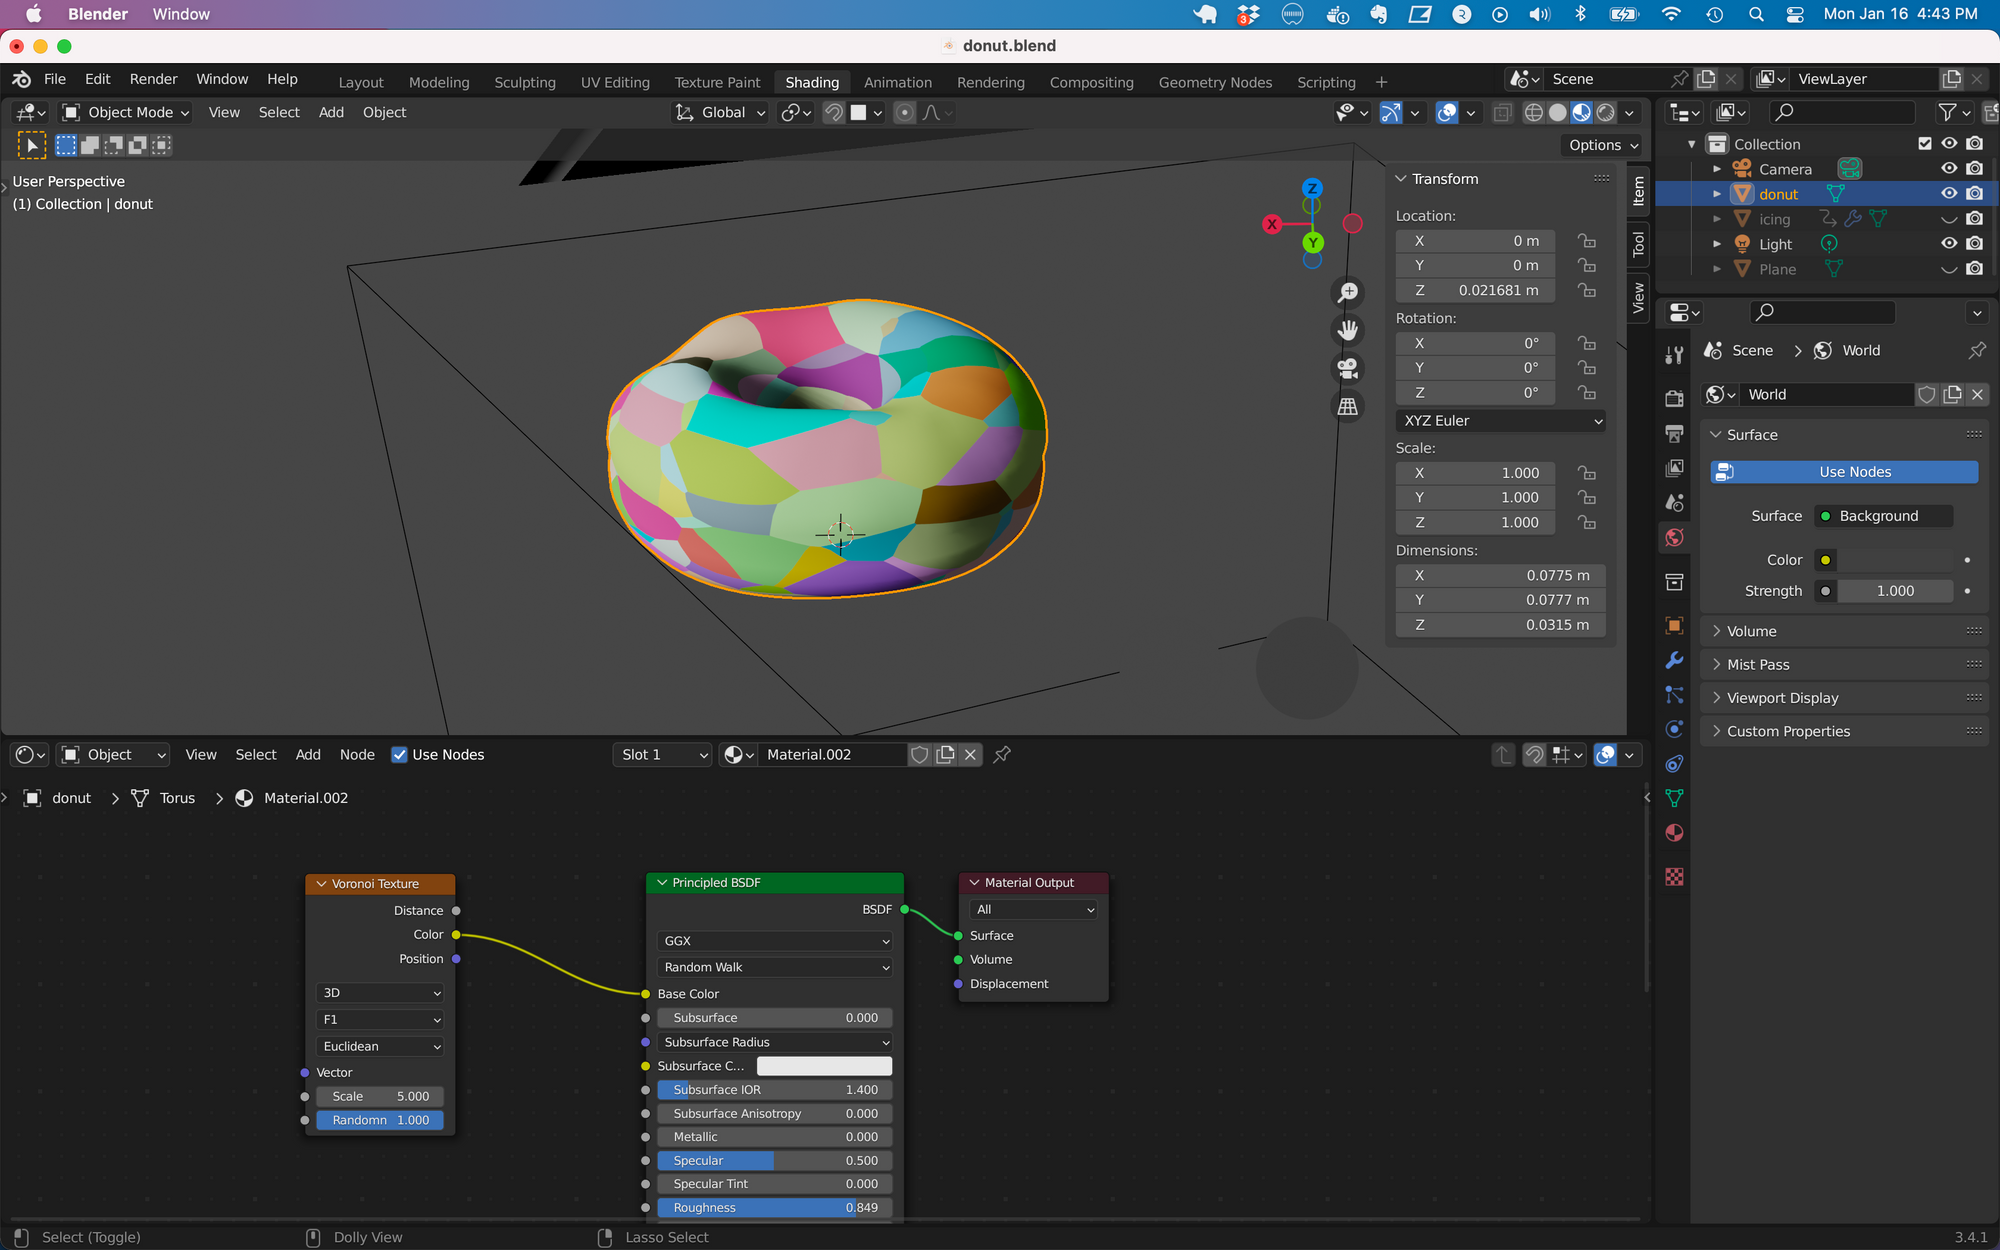Image resolution: width=2000 pixels, height=1250 pixels.
Task: Click the Voronoi Scale value field
Action: coord(380,1096)
